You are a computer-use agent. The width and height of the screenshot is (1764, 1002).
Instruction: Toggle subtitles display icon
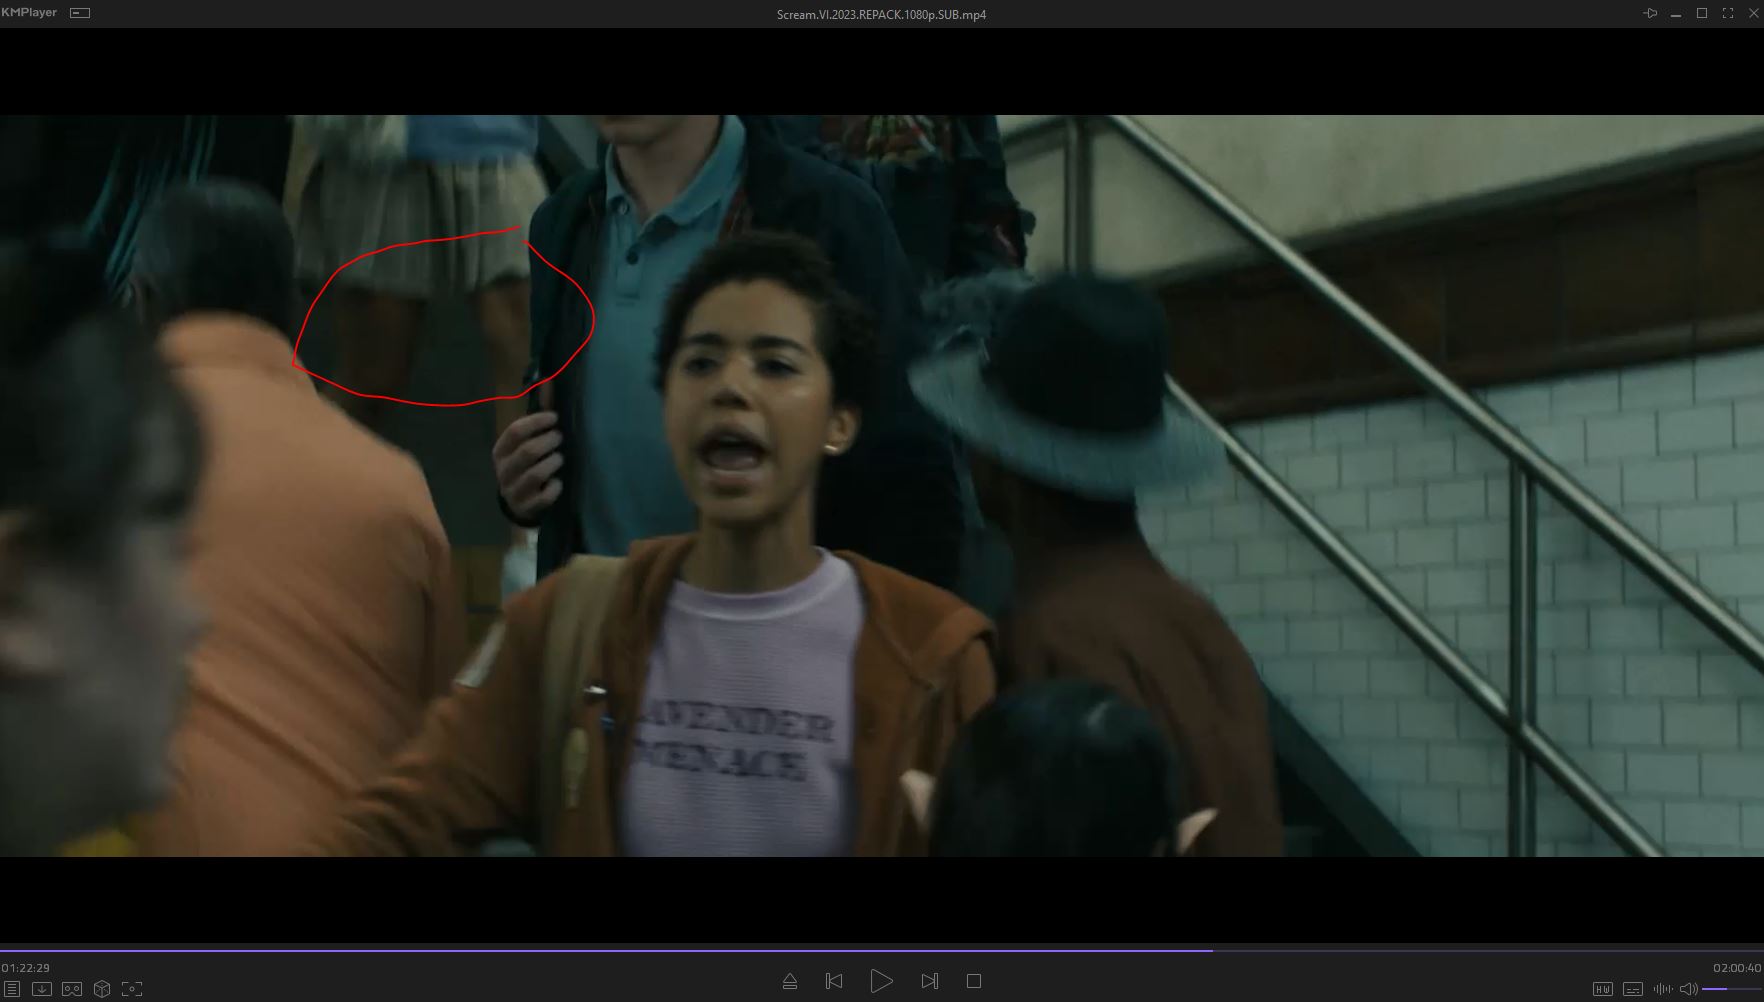click(1632, 989)
